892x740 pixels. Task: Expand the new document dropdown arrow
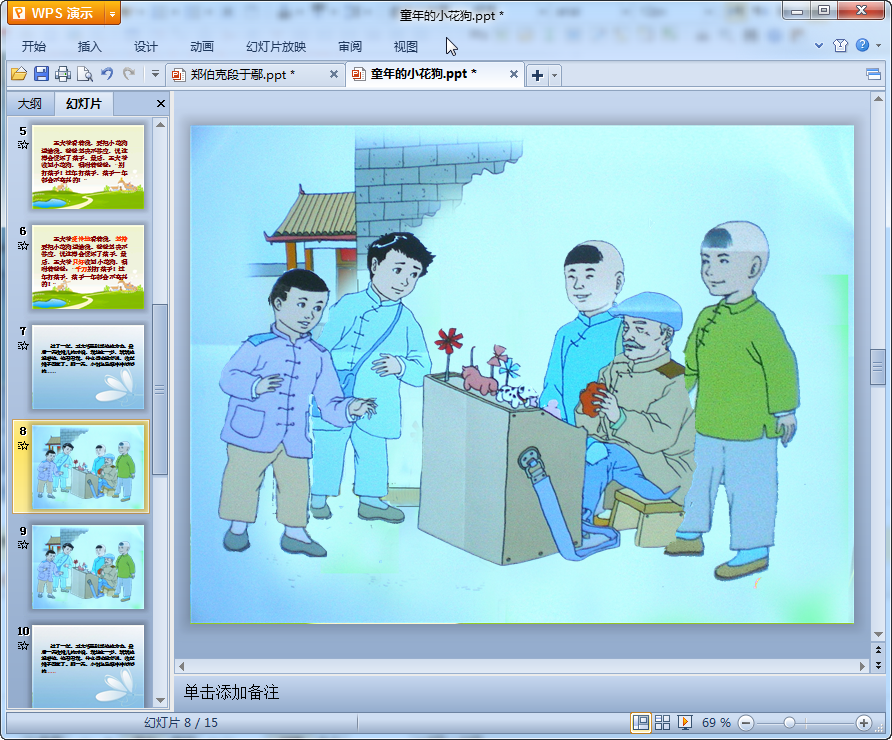(555, 75)
